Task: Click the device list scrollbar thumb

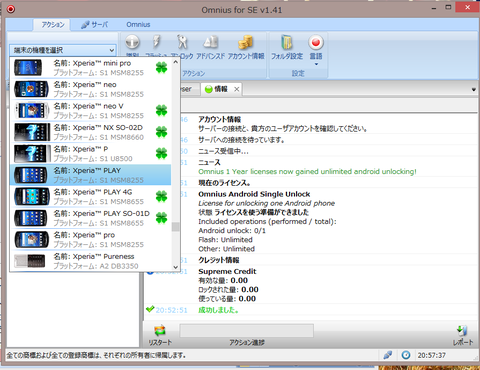Action: (175, 227)
